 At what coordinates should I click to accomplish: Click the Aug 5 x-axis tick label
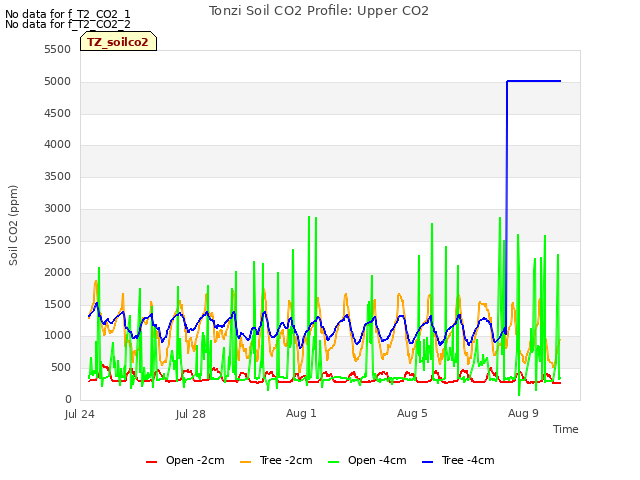click(412, 413)
